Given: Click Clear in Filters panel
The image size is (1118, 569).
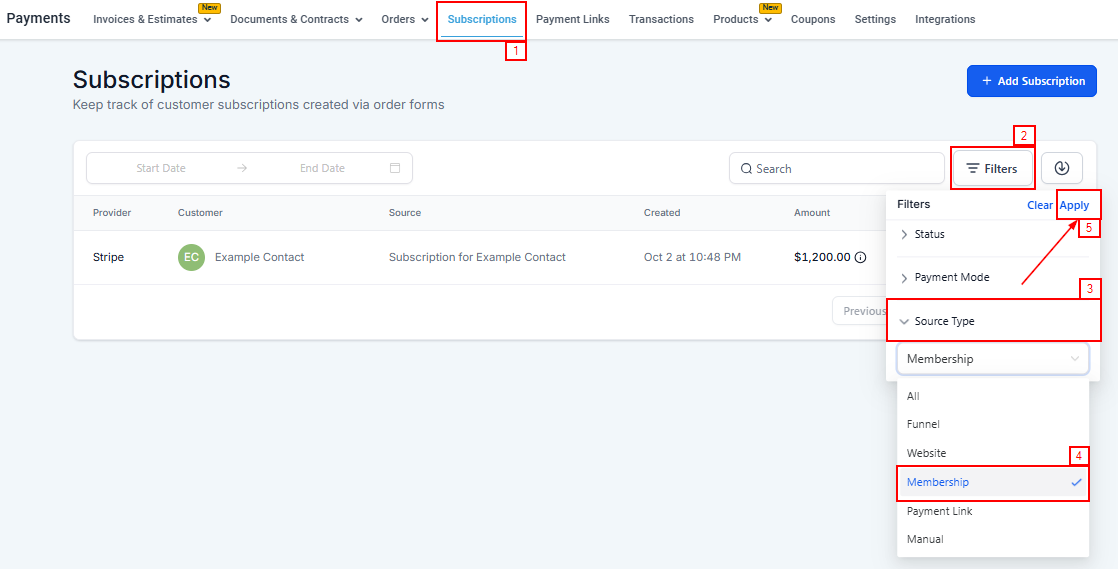Looking at the screenshot, I should (1039, 205).
